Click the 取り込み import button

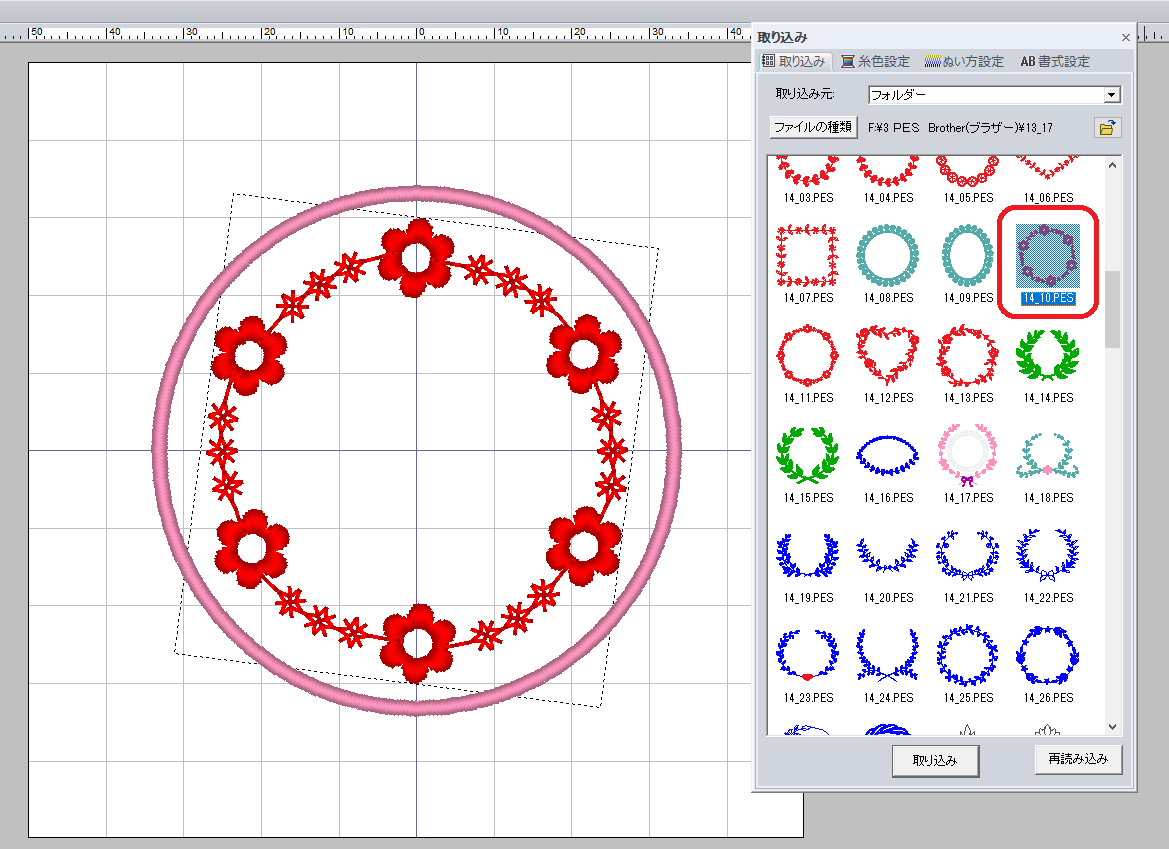pyautogui.click(x=935, y=761)
